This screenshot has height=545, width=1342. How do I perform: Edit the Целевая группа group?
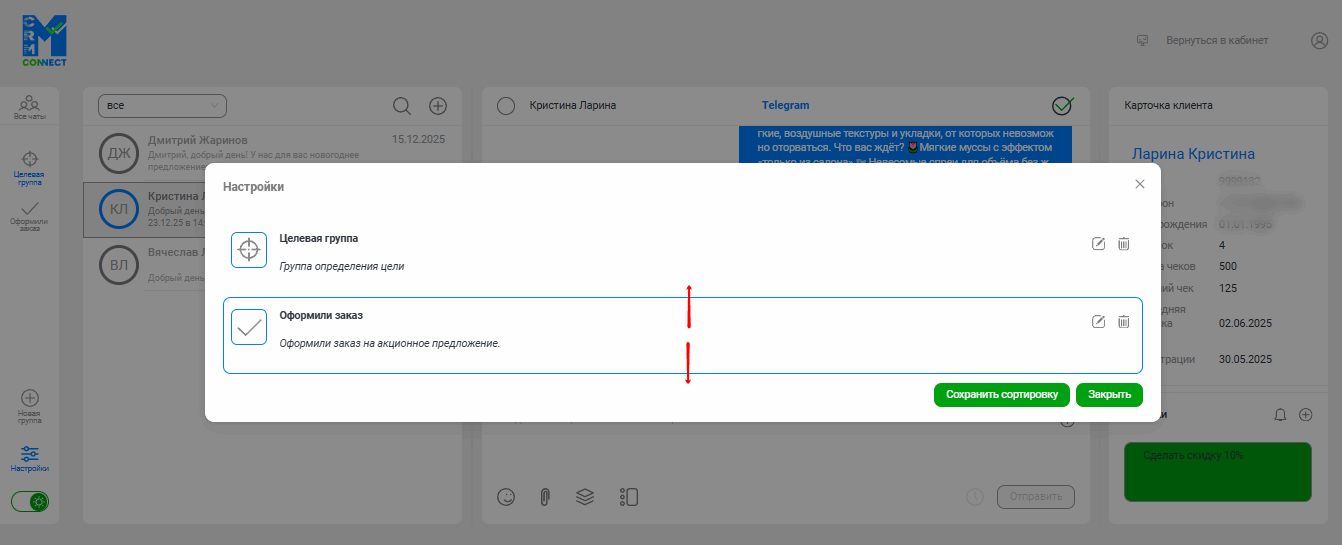(x=1098, y=243)
